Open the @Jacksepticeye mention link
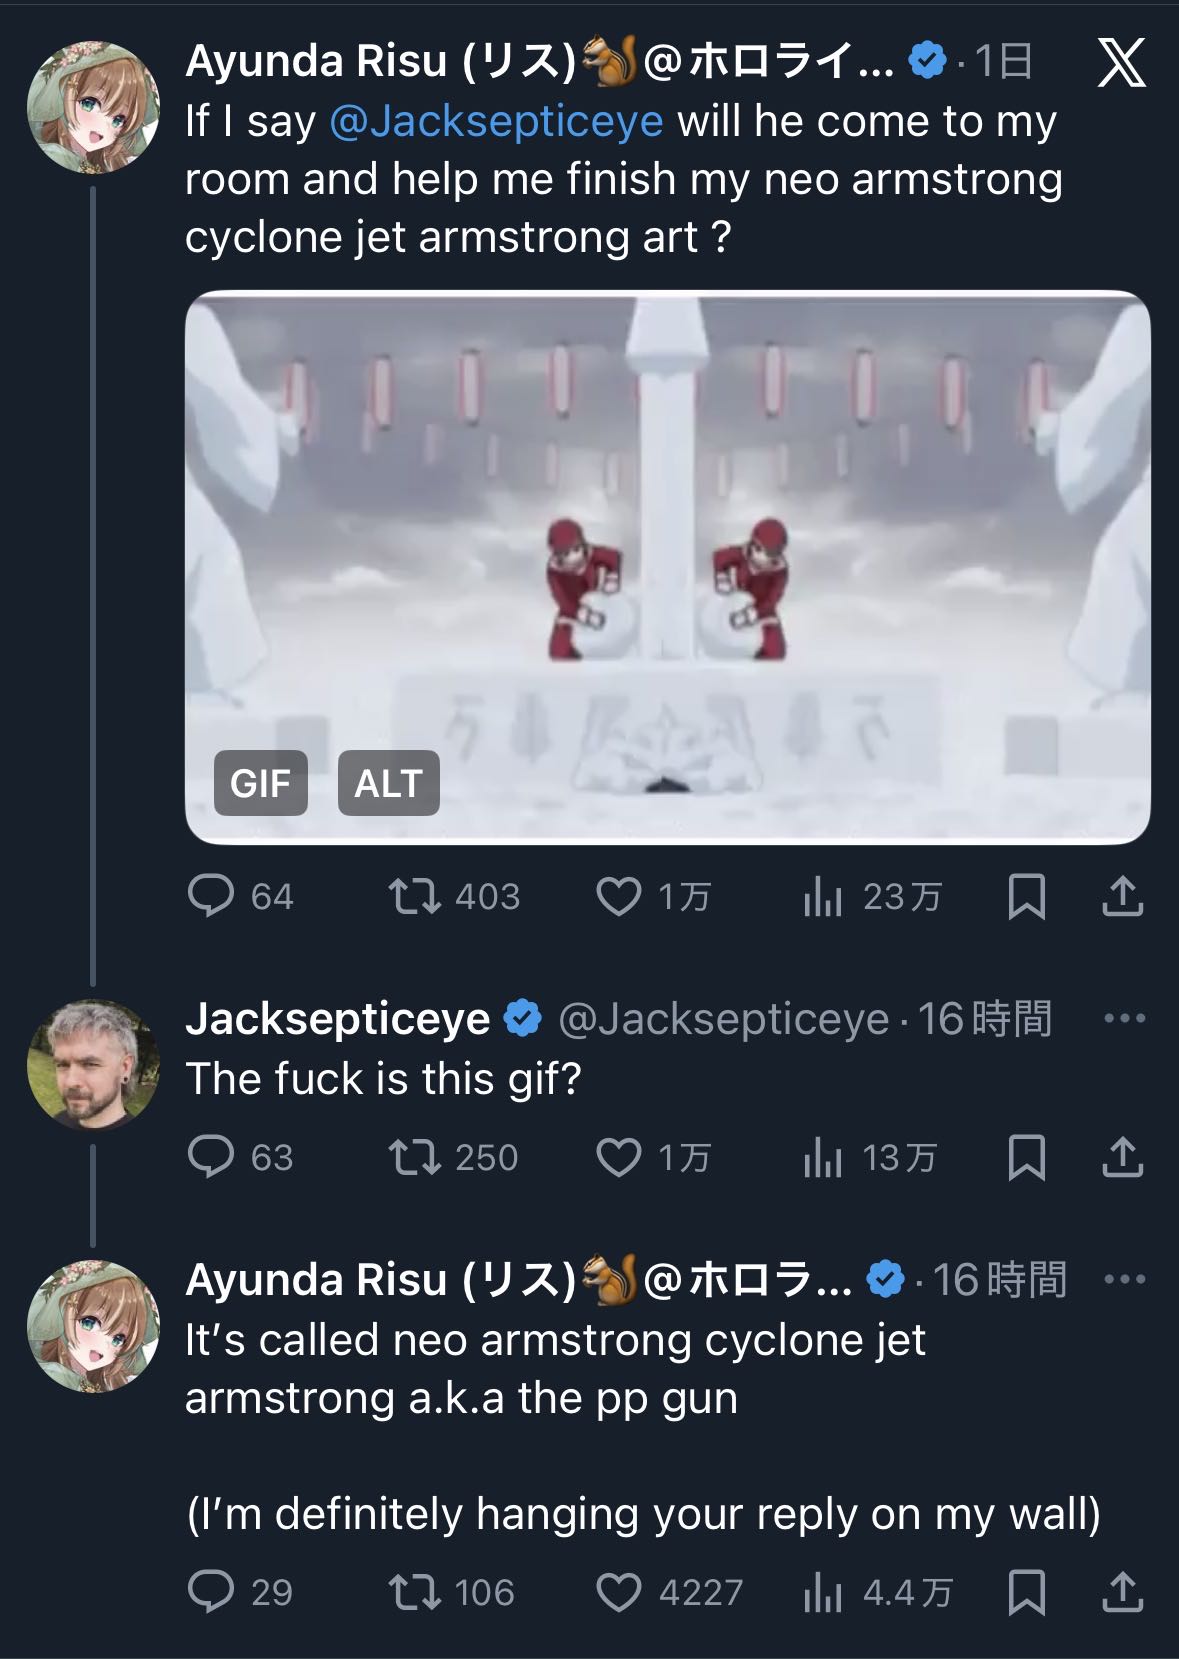Image resolution: width=1179 pixels, height=1659 pixels. pyautogui.click(x=496, y=122)
